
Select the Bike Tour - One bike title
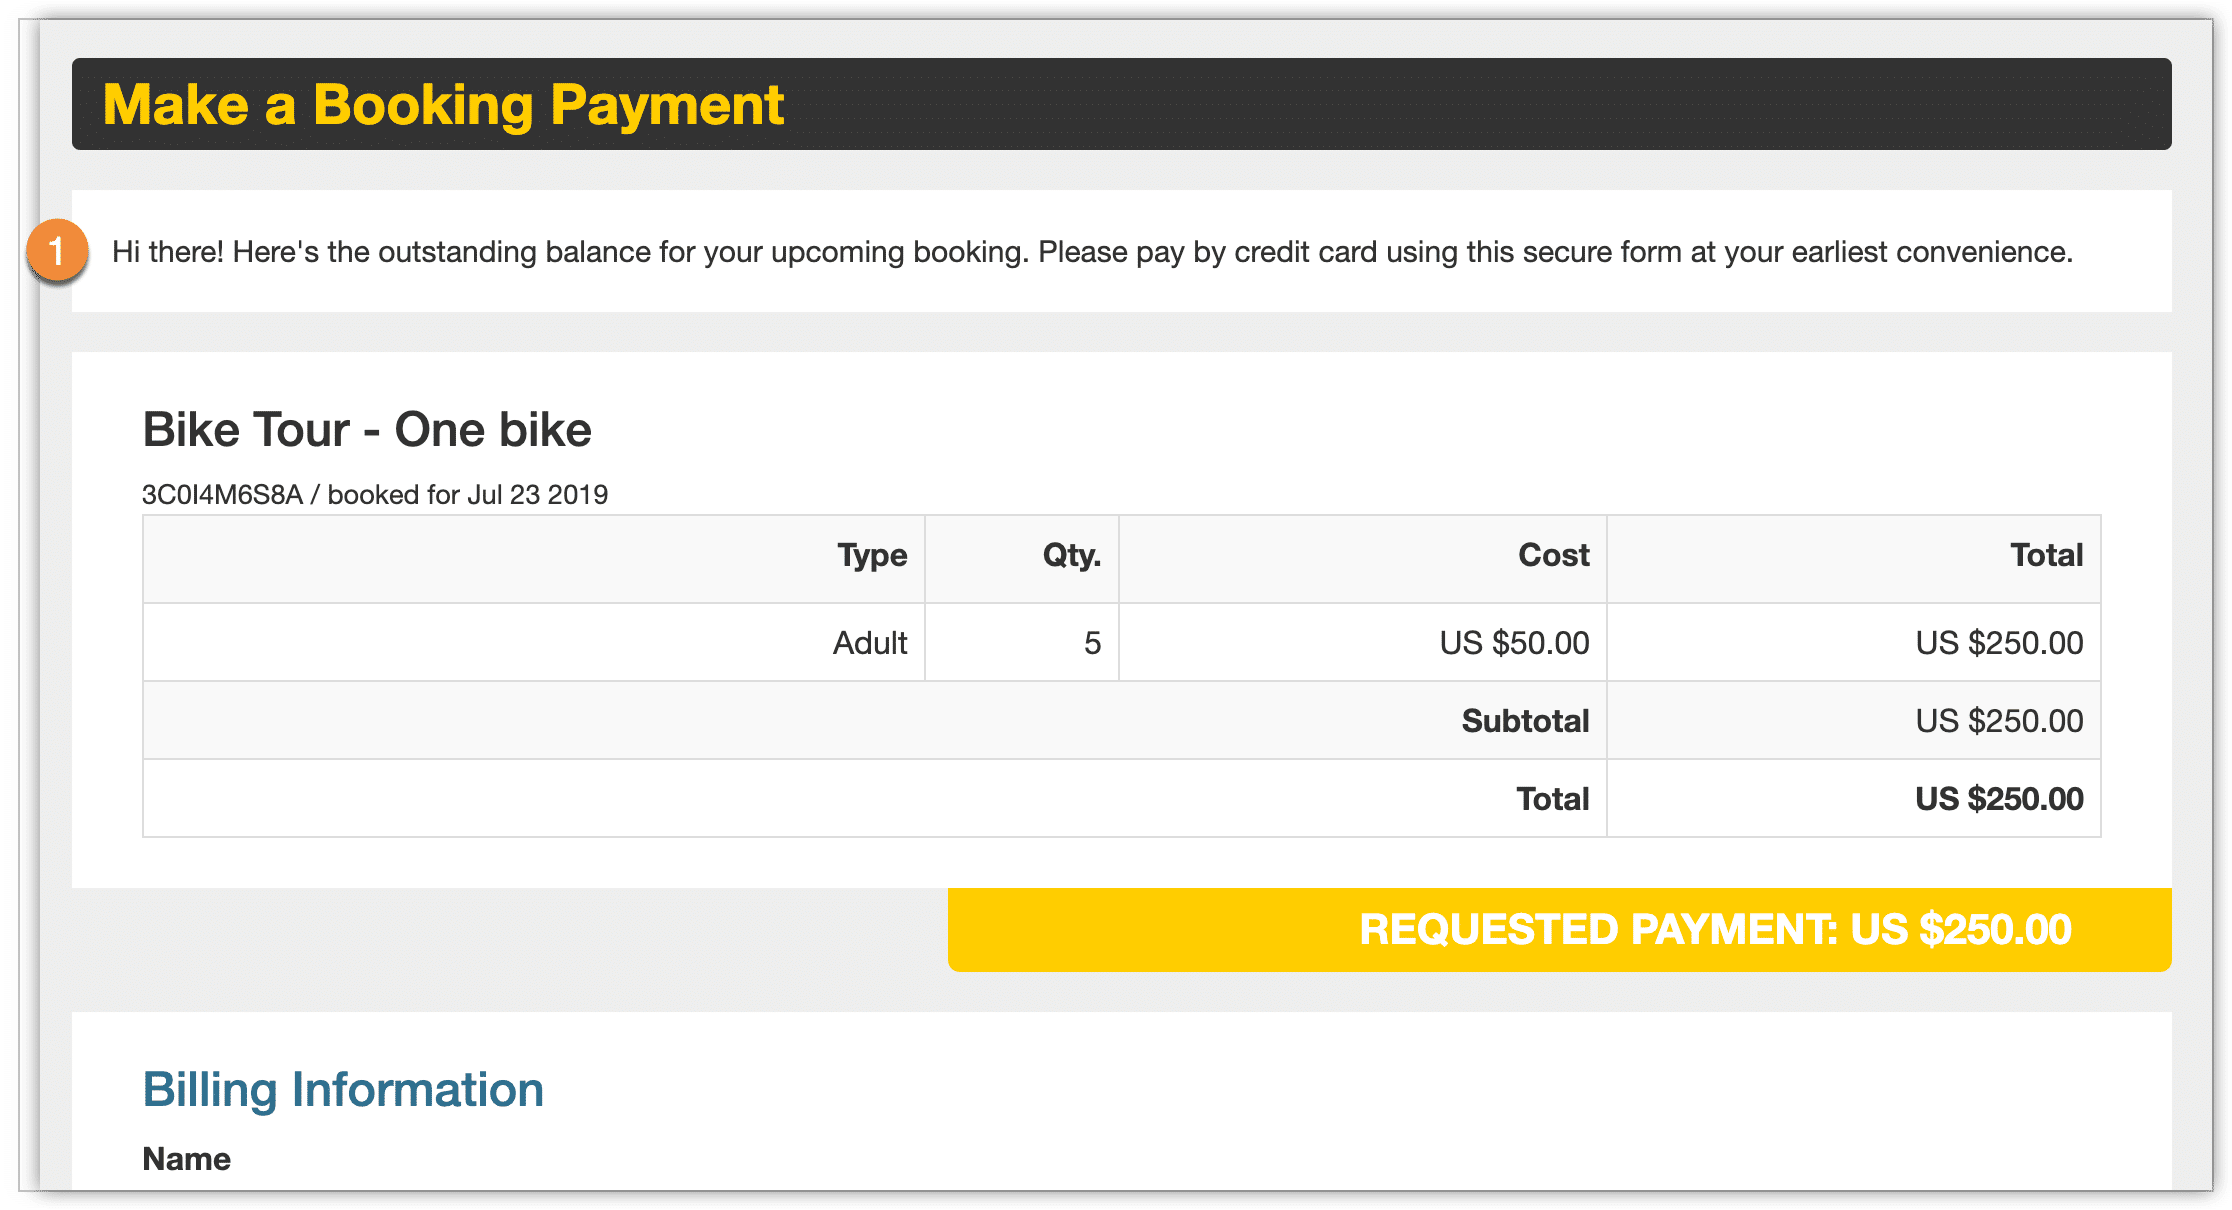(367, 430)
